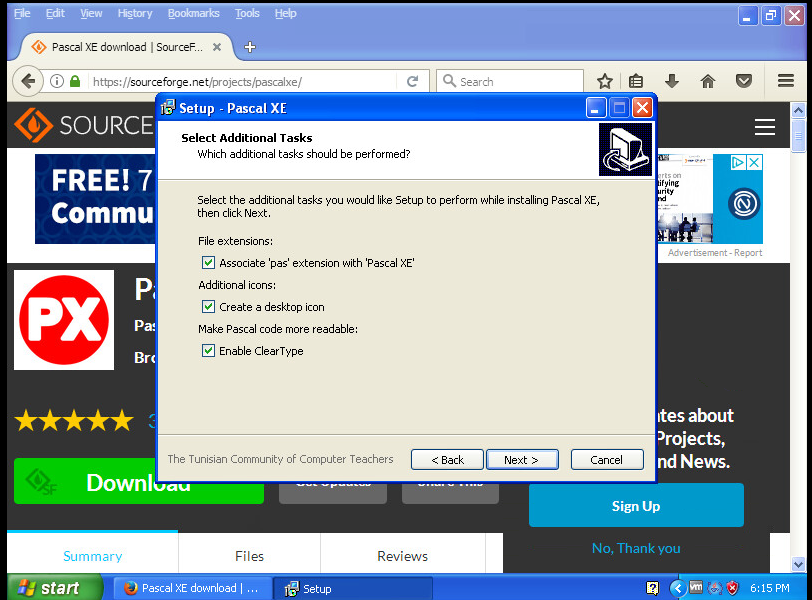
Task: Open Firefox hamburger menu
Action: click(x=786, y=81)
